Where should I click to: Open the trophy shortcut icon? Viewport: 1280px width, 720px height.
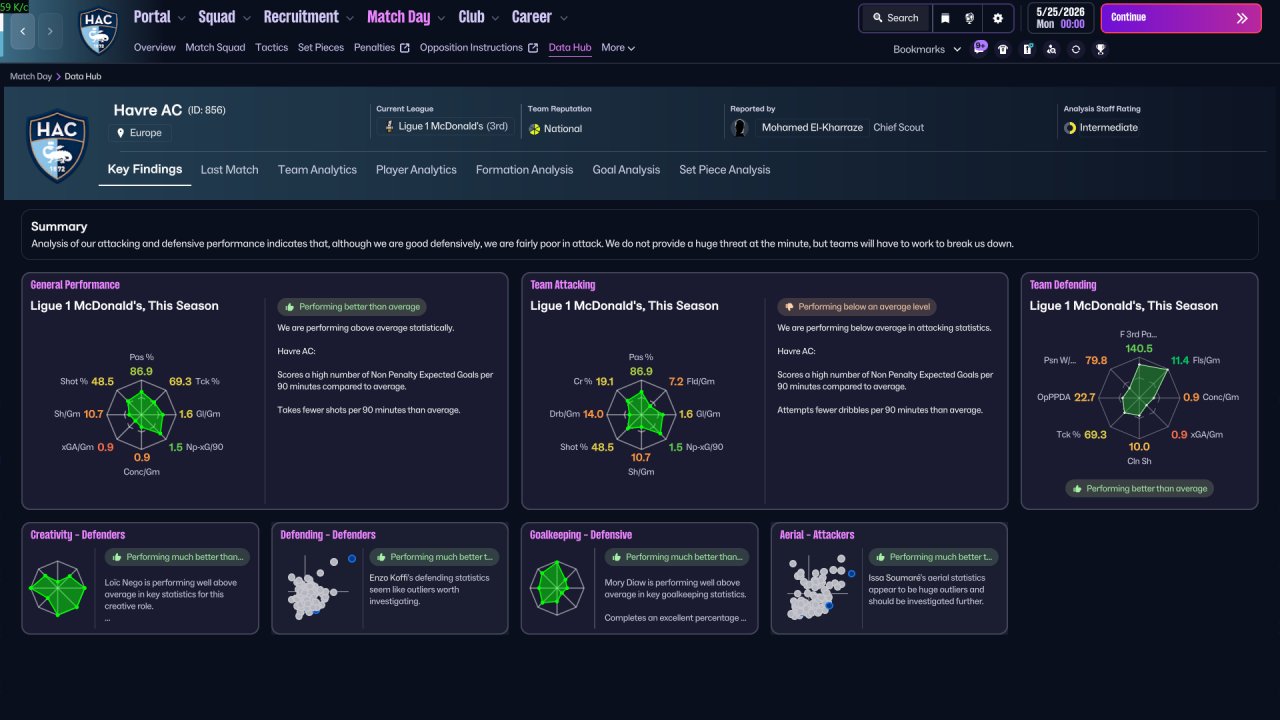click(1100, 49)
